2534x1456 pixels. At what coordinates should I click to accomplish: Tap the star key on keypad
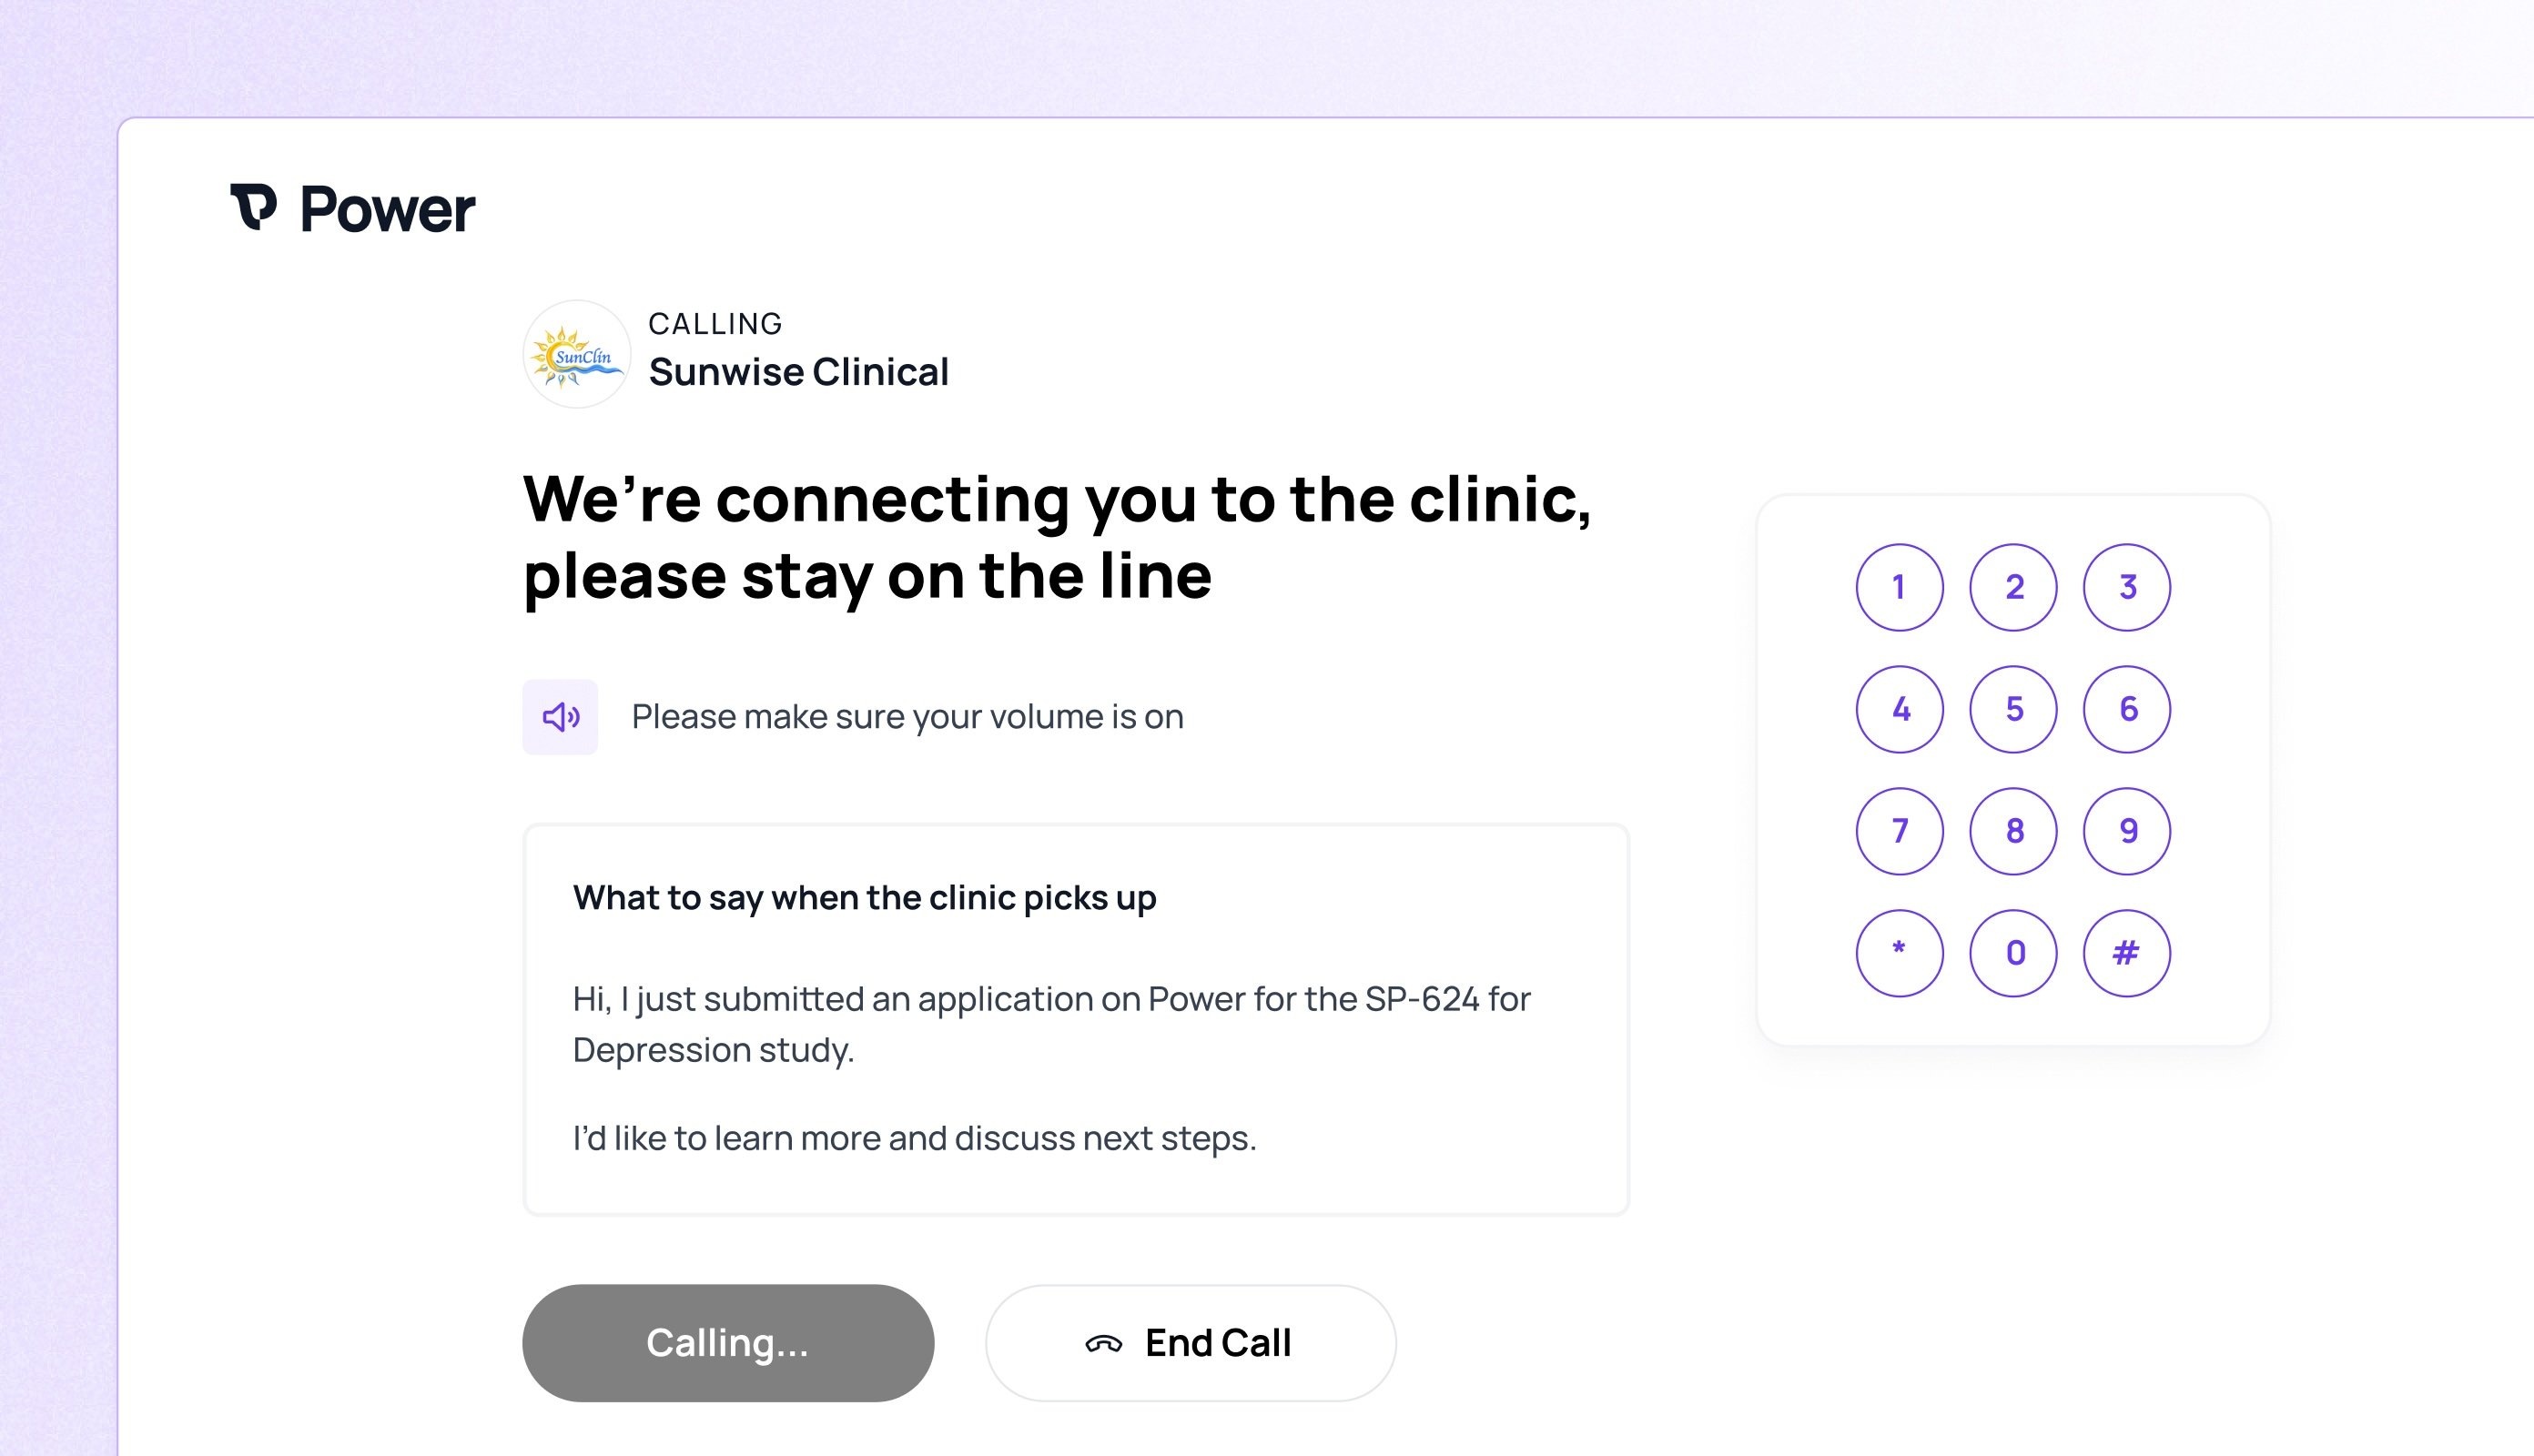click(1900, 953)
